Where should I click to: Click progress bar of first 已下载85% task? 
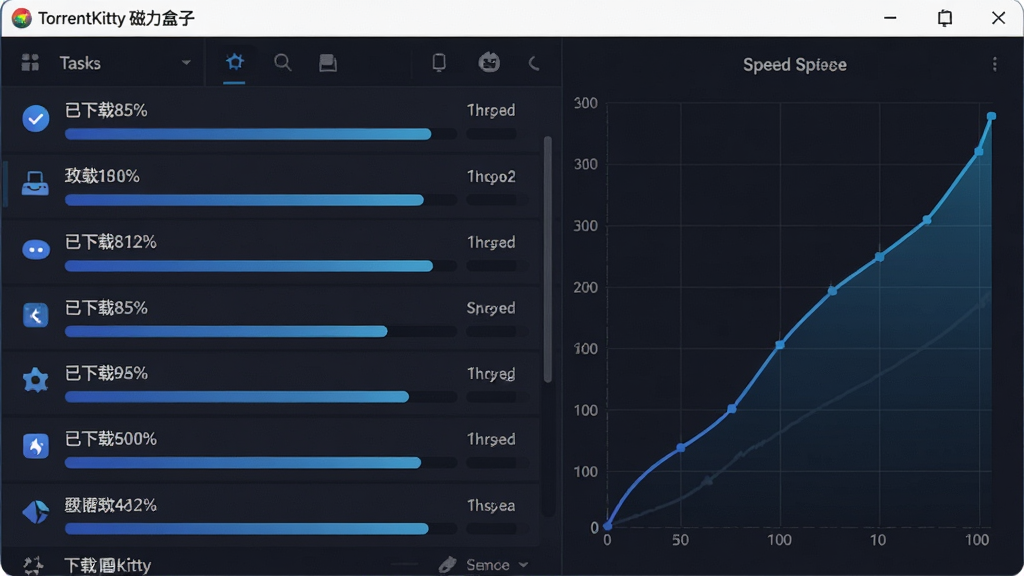tap(261, 135)
